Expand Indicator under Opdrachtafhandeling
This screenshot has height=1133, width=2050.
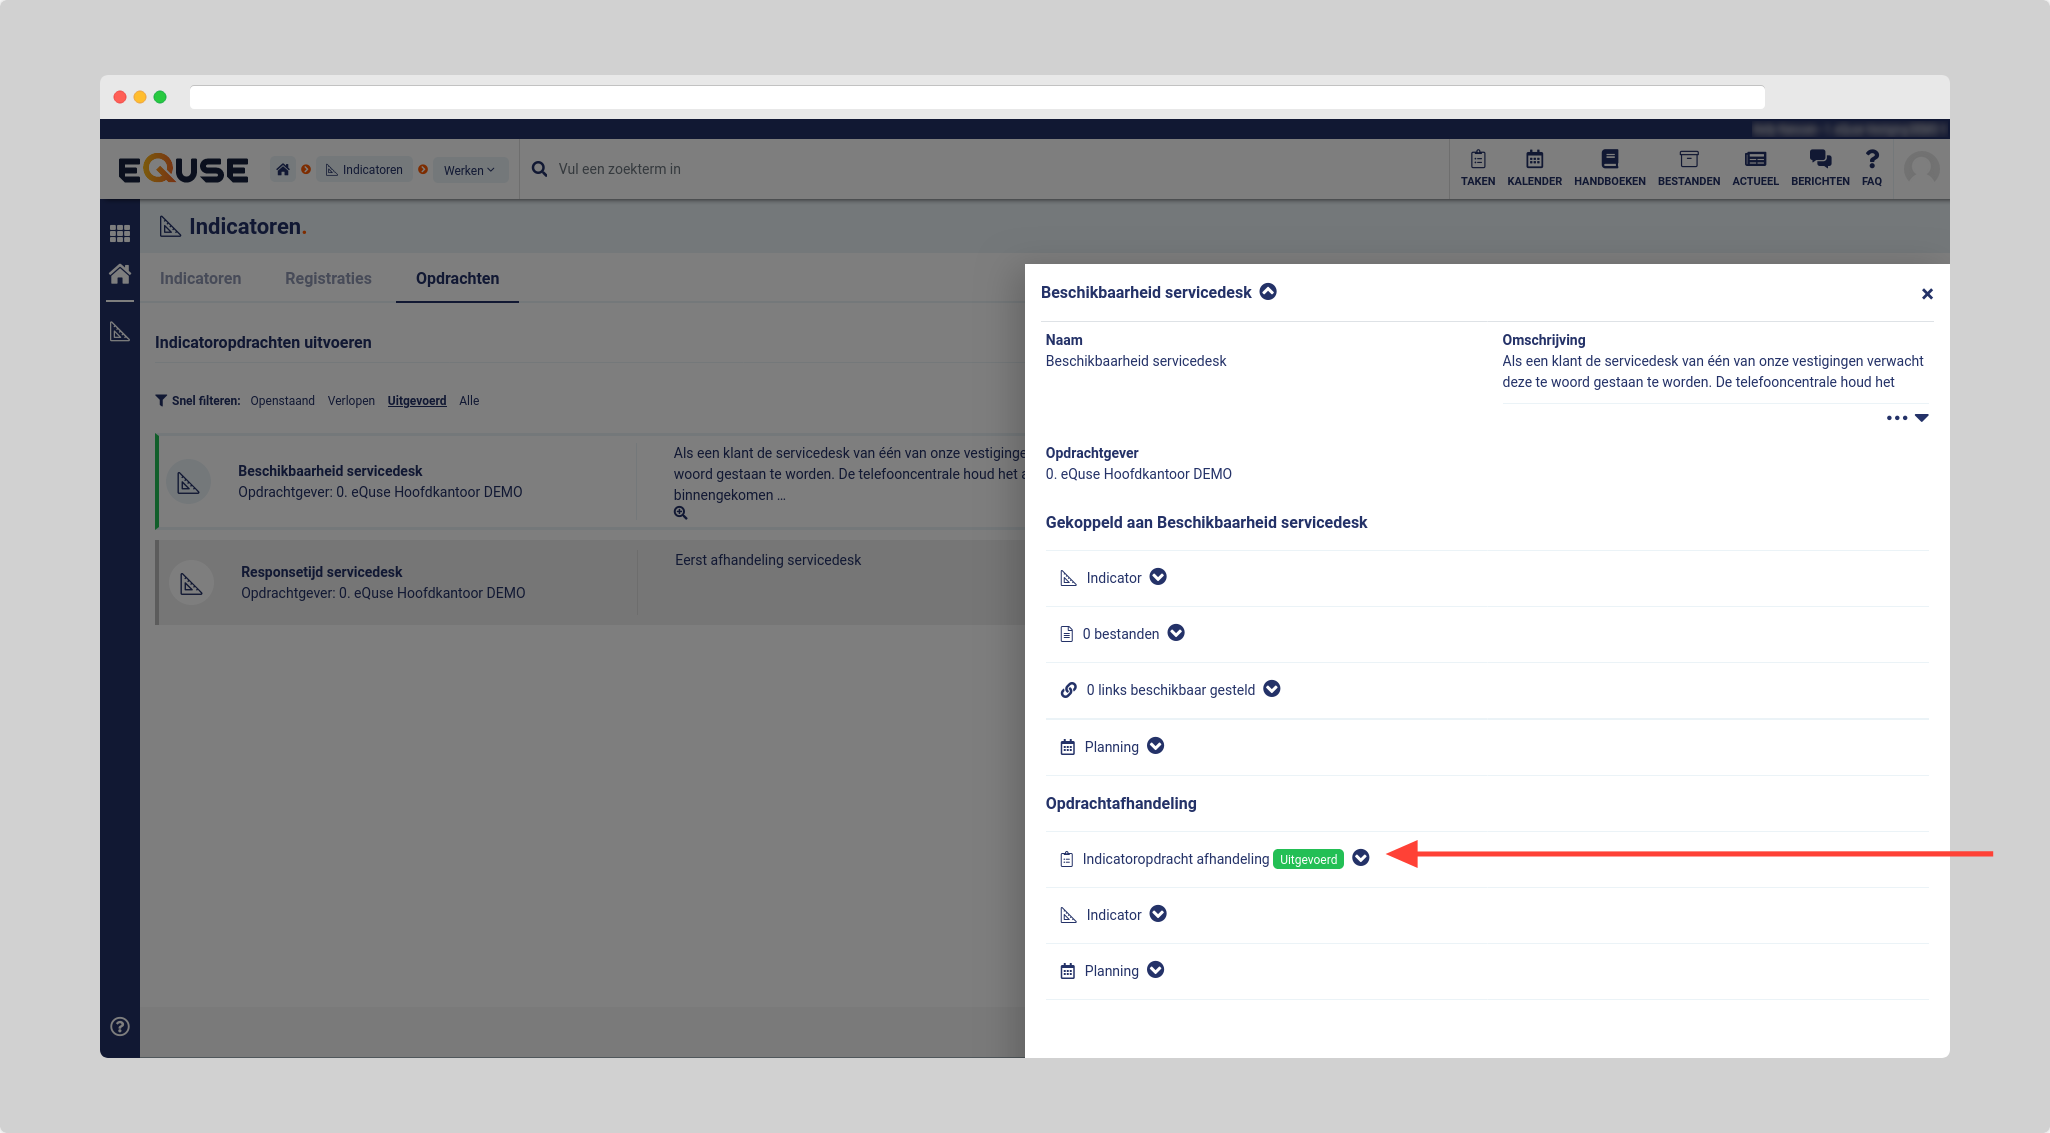(1158, 914)
